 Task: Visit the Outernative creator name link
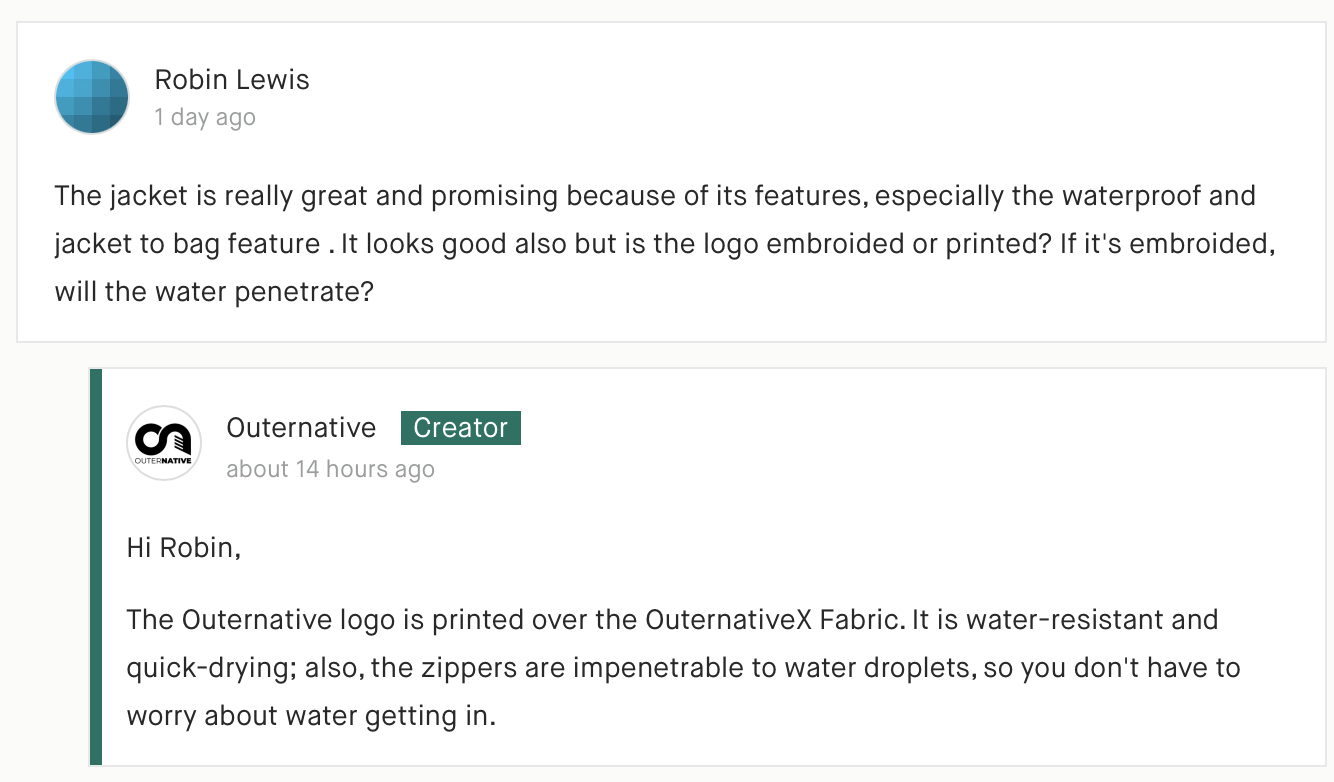pos(301,428)
